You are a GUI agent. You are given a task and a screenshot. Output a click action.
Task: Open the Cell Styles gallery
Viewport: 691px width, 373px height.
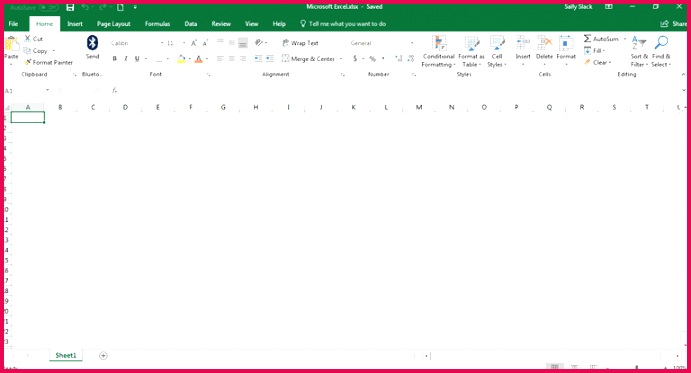pos(497,52)
